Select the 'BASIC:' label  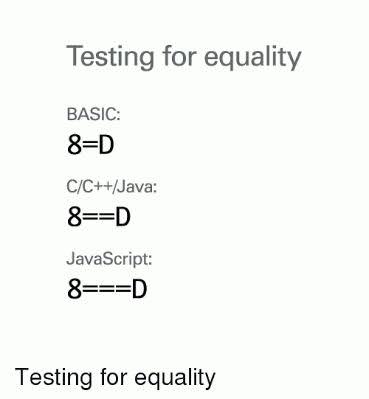click(93, 115)
